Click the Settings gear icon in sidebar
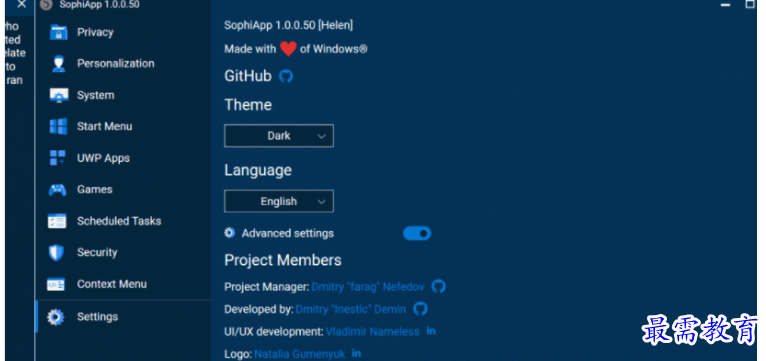The width and height of the screenshot is (766, 361). pyautogui.click(x=55, y=317)
